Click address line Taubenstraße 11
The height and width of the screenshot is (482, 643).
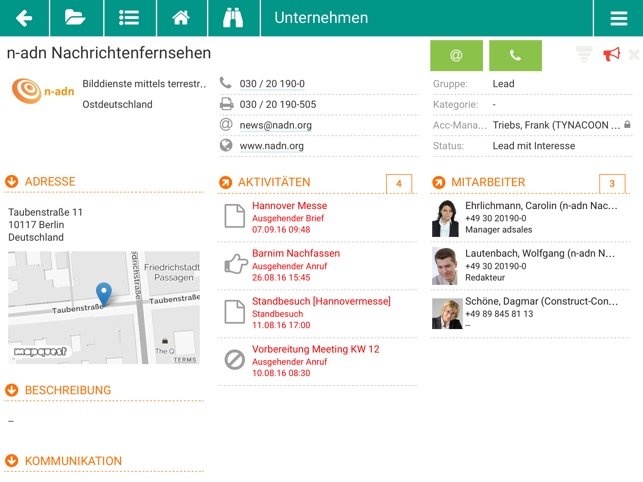coord(46,212)
